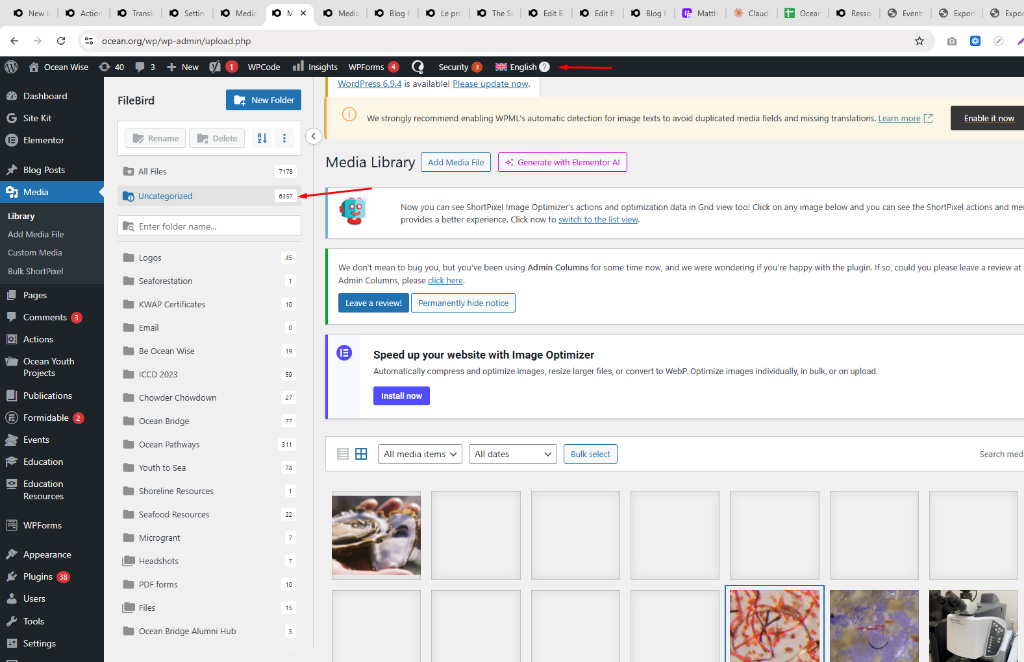Screen dimensions: 1024x662
Task: Select the All Files folder
Action: [209, 171]
